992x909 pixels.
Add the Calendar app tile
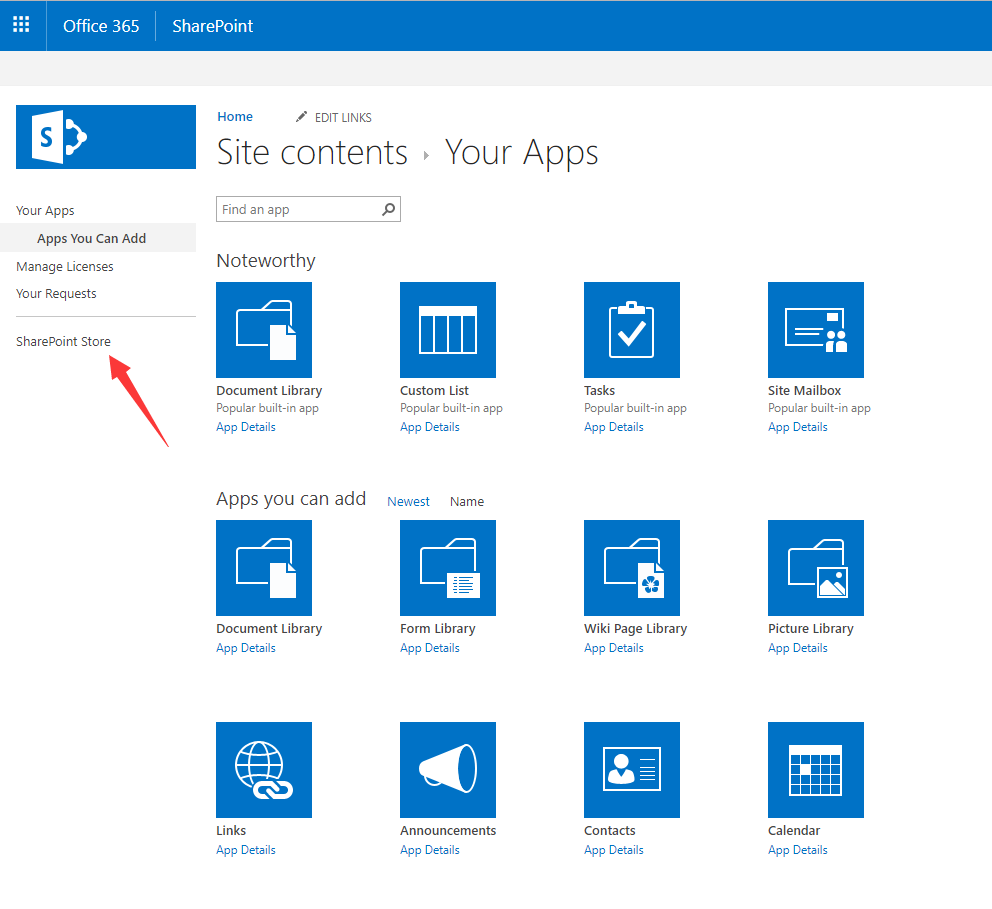click(815, 769)
